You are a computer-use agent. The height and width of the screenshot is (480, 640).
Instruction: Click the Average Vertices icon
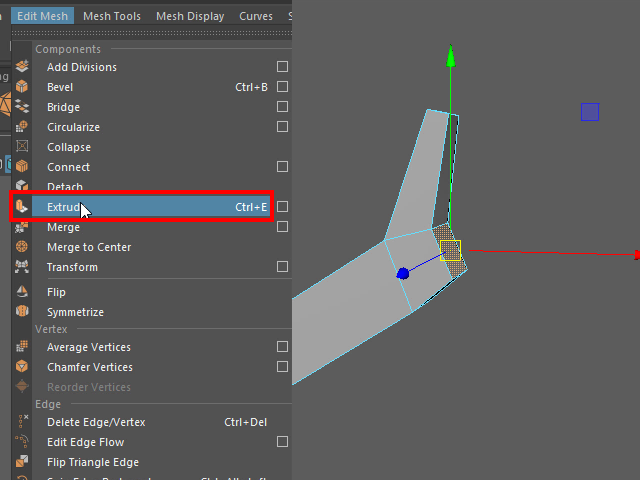tap(22, 347)
